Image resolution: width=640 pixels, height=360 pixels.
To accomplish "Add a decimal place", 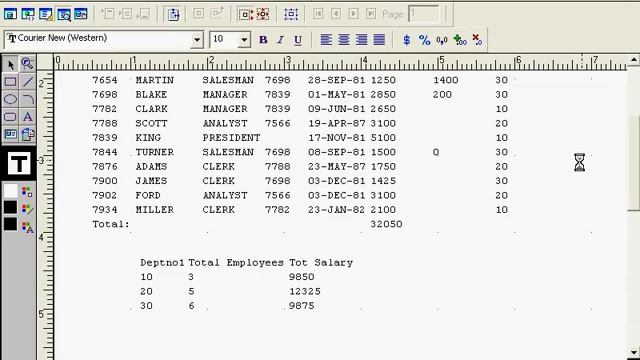I will click(460, 40).
